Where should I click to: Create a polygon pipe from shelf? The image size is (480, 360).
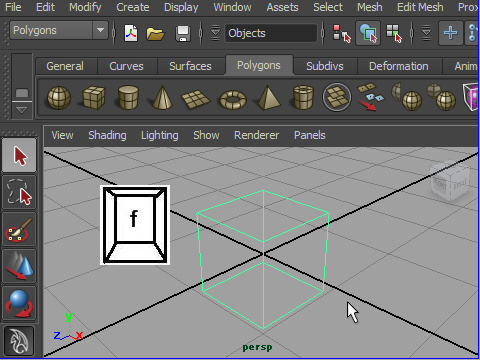(303, 98)
